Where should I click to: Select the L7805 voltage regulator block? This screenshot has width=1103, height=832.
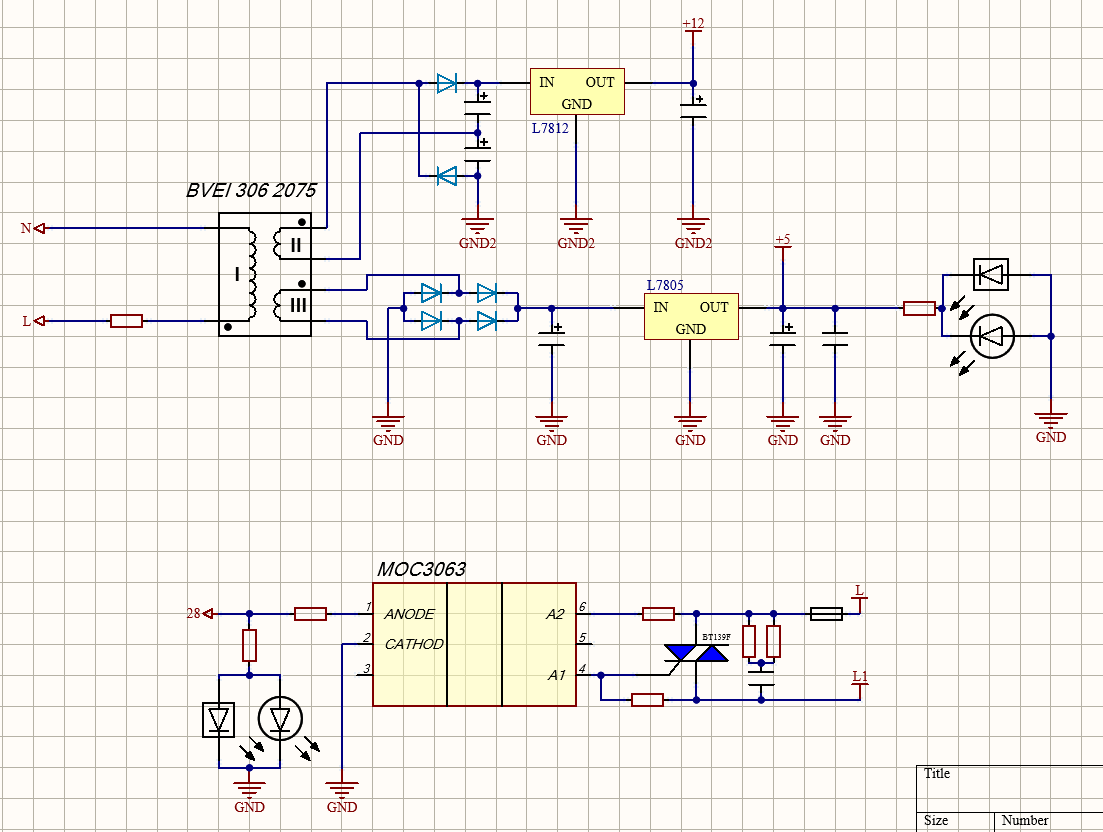click(690, 317)
